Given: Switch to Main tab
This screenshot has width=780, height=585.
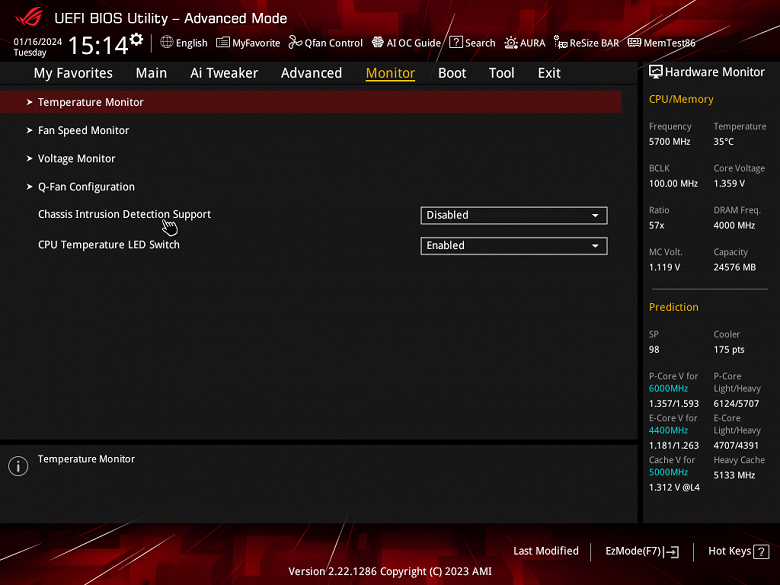Looking at the screenshot, I should coord(151,73).
